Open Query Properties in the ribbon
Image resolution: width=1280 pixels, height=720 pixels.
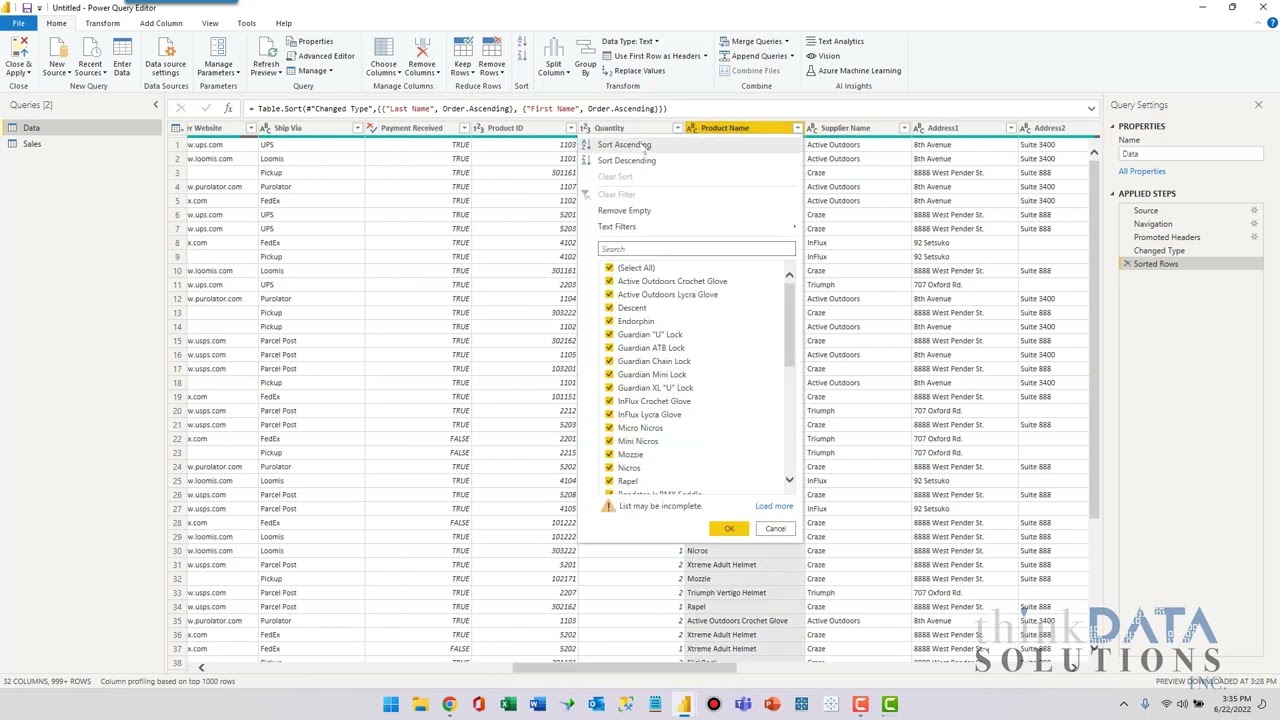coord(310,41)
